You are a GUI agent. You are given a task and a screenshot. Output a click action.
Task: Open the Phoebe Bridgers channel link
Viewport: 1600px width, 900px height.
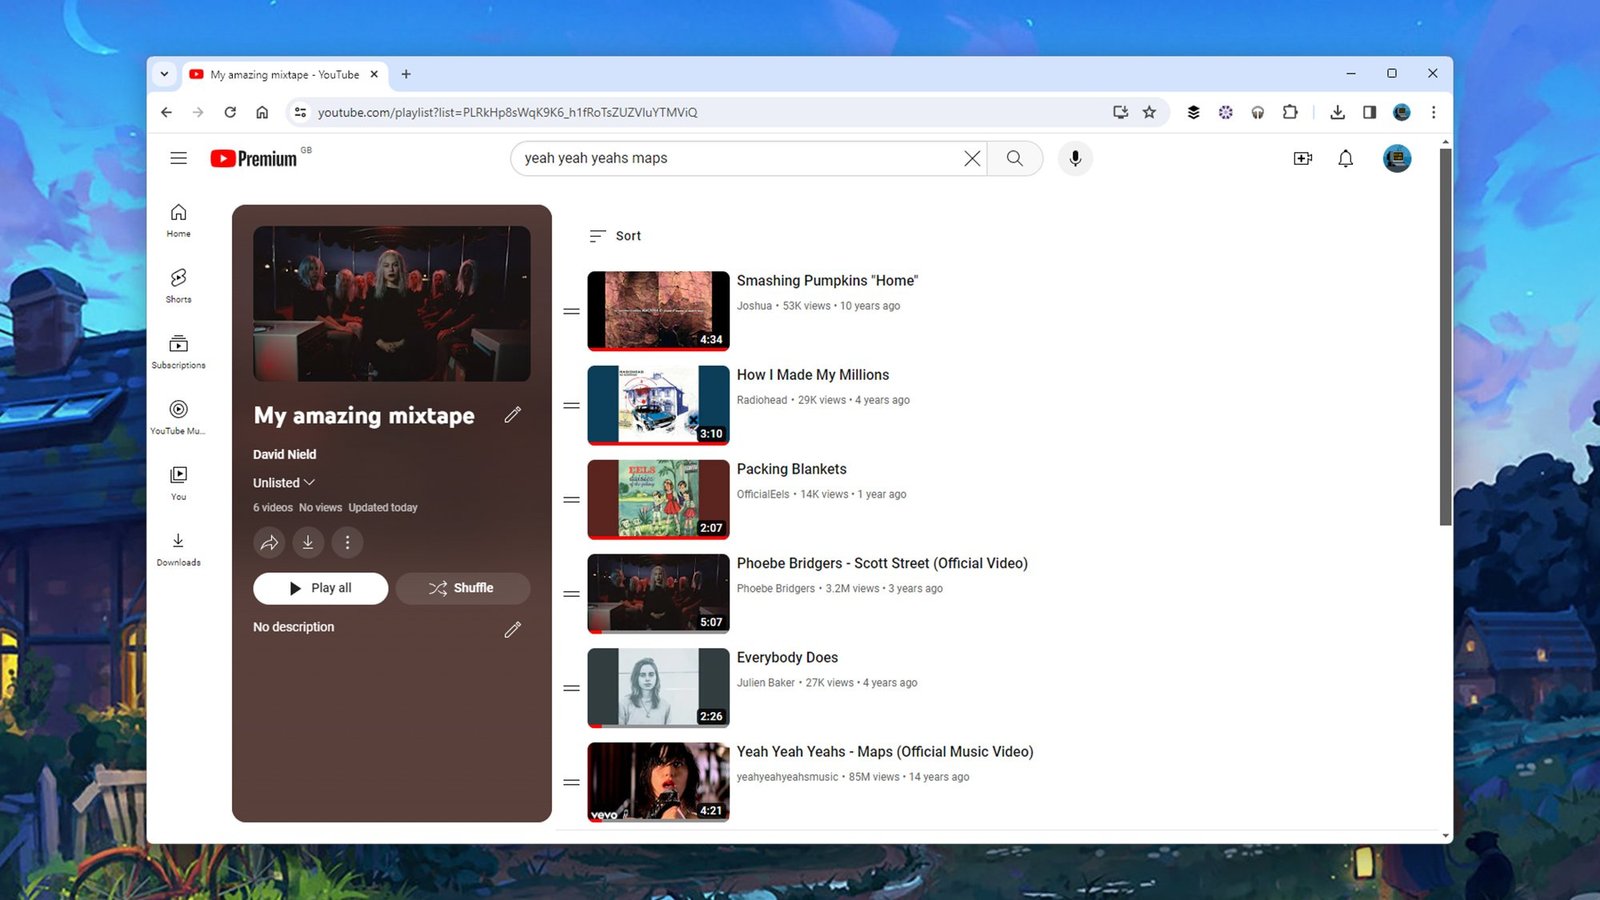pyautogui.click(x=776, y=589)
